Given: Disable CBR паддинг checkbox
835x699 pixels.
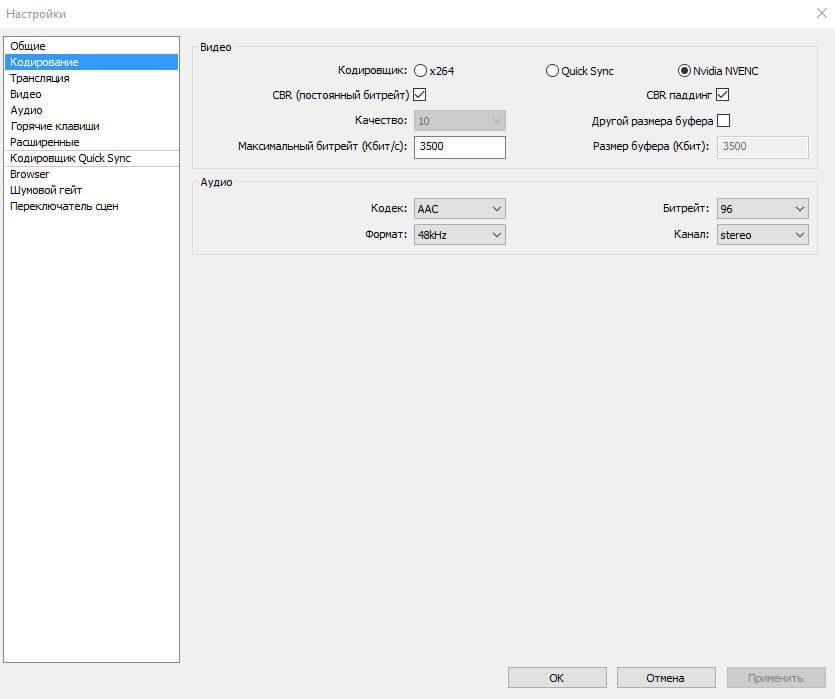Looking at the screenshot, I should pyautogui.click(x=723, y=95).
